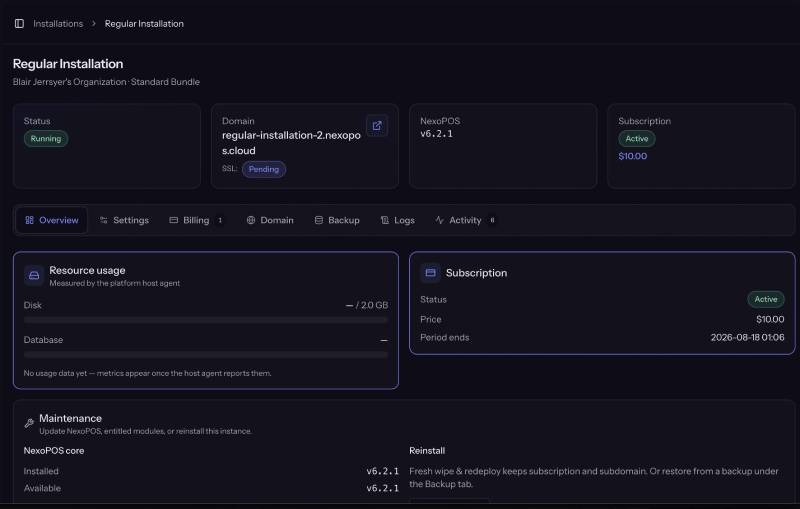Open the Activity tab
Viewport: 800px width, 509px height.
466,220
